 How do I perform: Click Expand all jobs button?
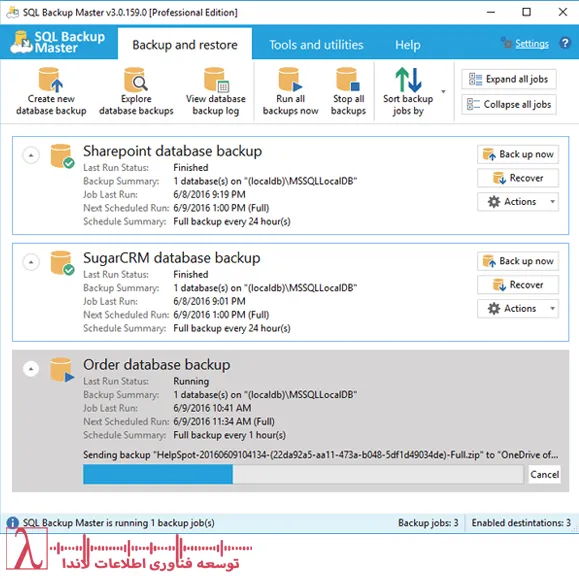(509, 79)
